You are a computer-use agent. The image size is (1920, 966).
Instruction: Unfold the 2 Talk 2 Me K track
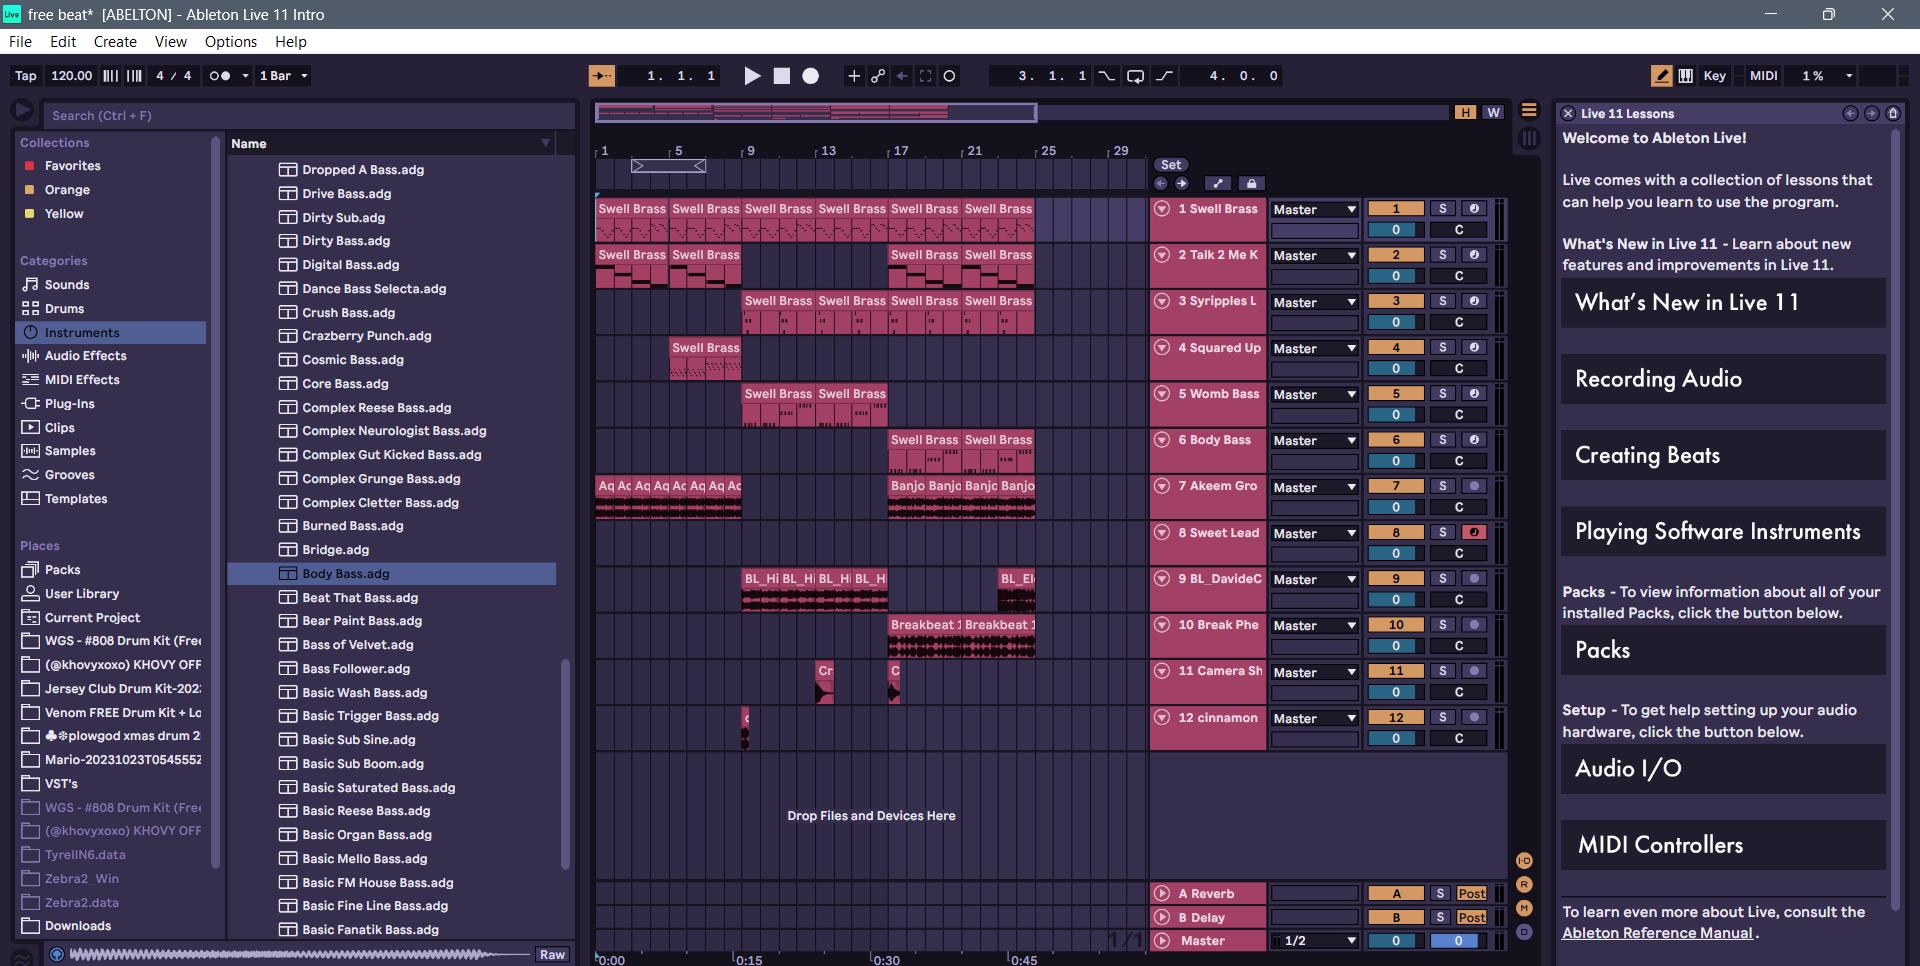click(x=1162, y=255)
